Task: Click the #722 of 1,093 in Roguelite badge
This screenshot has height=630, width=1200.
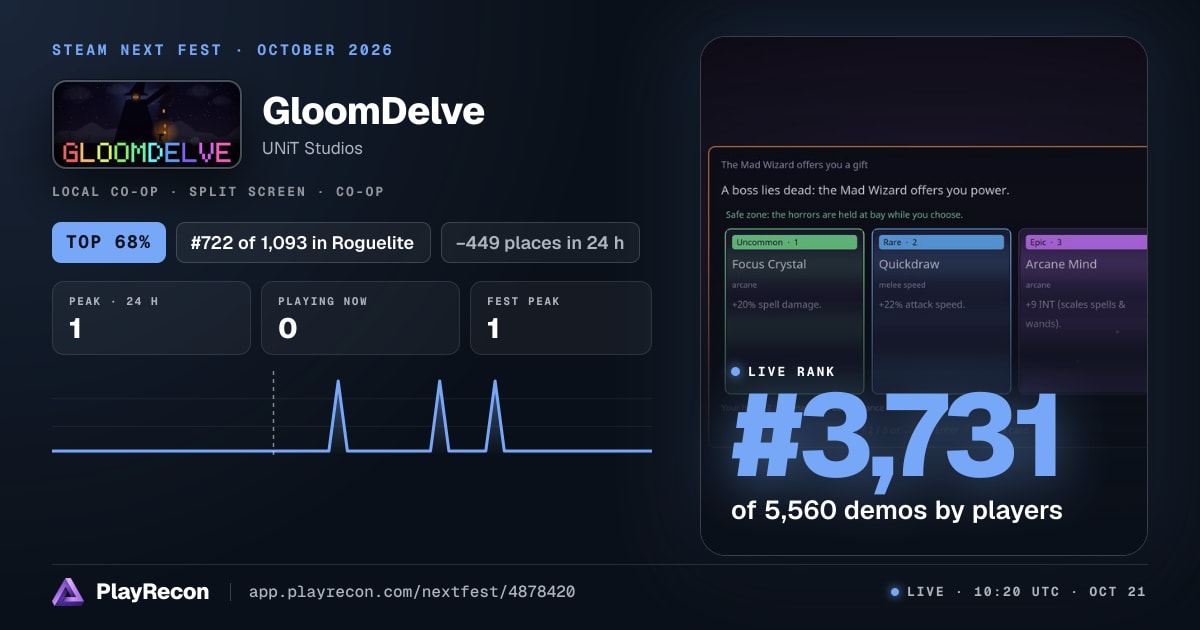Action: [x=303, y=242]
